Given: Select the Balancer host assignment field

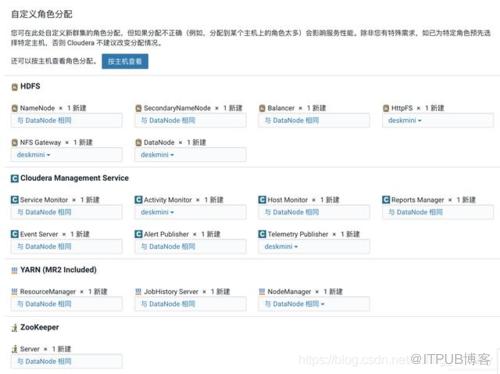Looking at the screenshot, I should pos(314,120).
